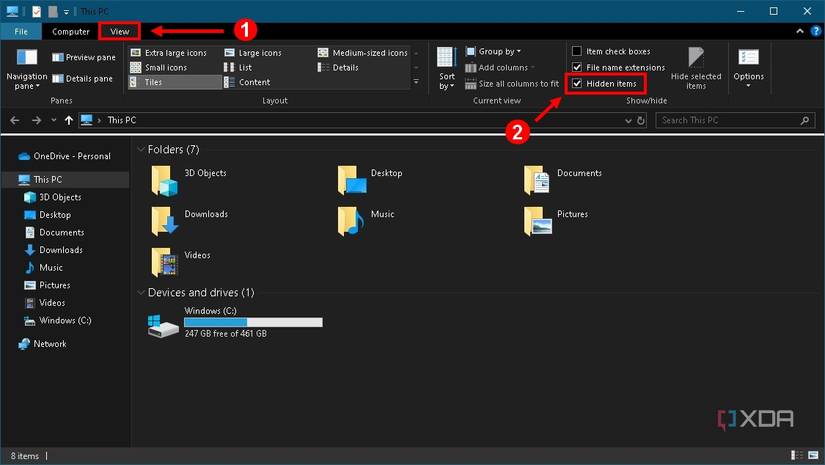Select Medium-sized icons layout
The width and height of the screenshot is (825, 465).
click(x=363, y=53)
